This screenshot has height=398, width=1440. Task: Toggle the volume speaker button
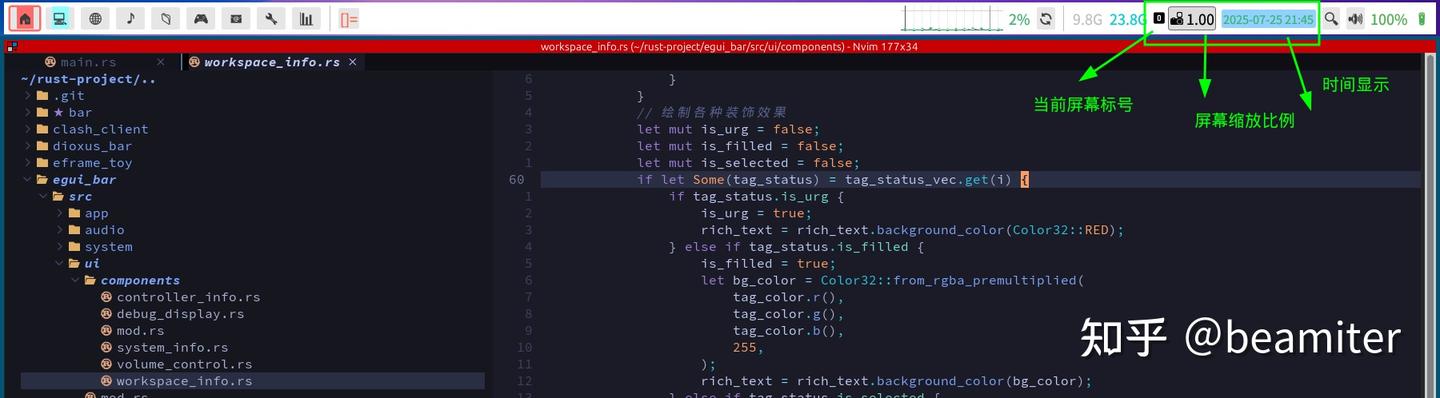[1355, 19]
